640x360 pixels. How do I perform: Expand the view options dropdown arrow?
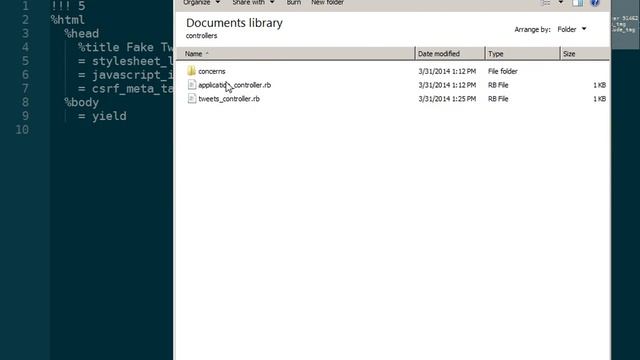point(561,2)
